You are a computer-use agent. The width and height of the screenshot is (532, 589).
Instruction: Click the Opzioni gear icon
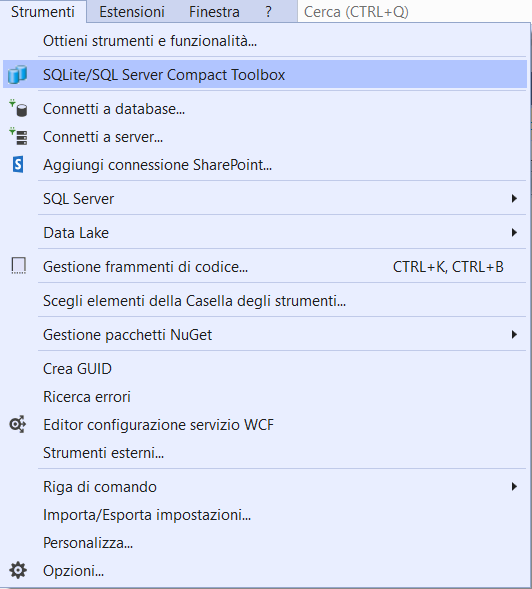tap(18, 570)
